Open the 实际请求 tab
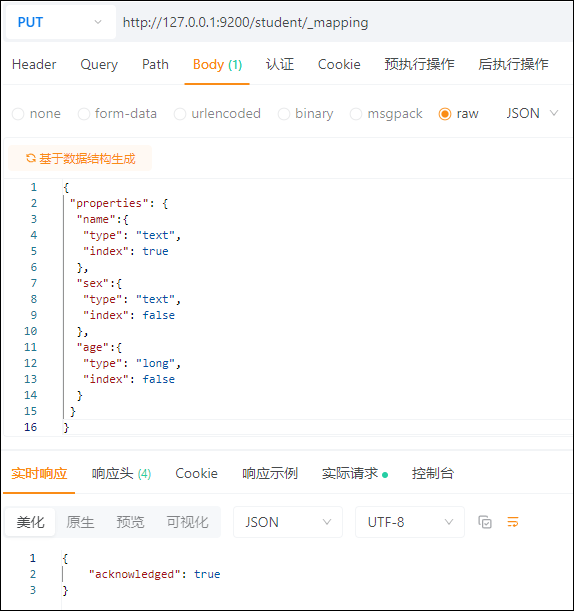 point(355,473)
